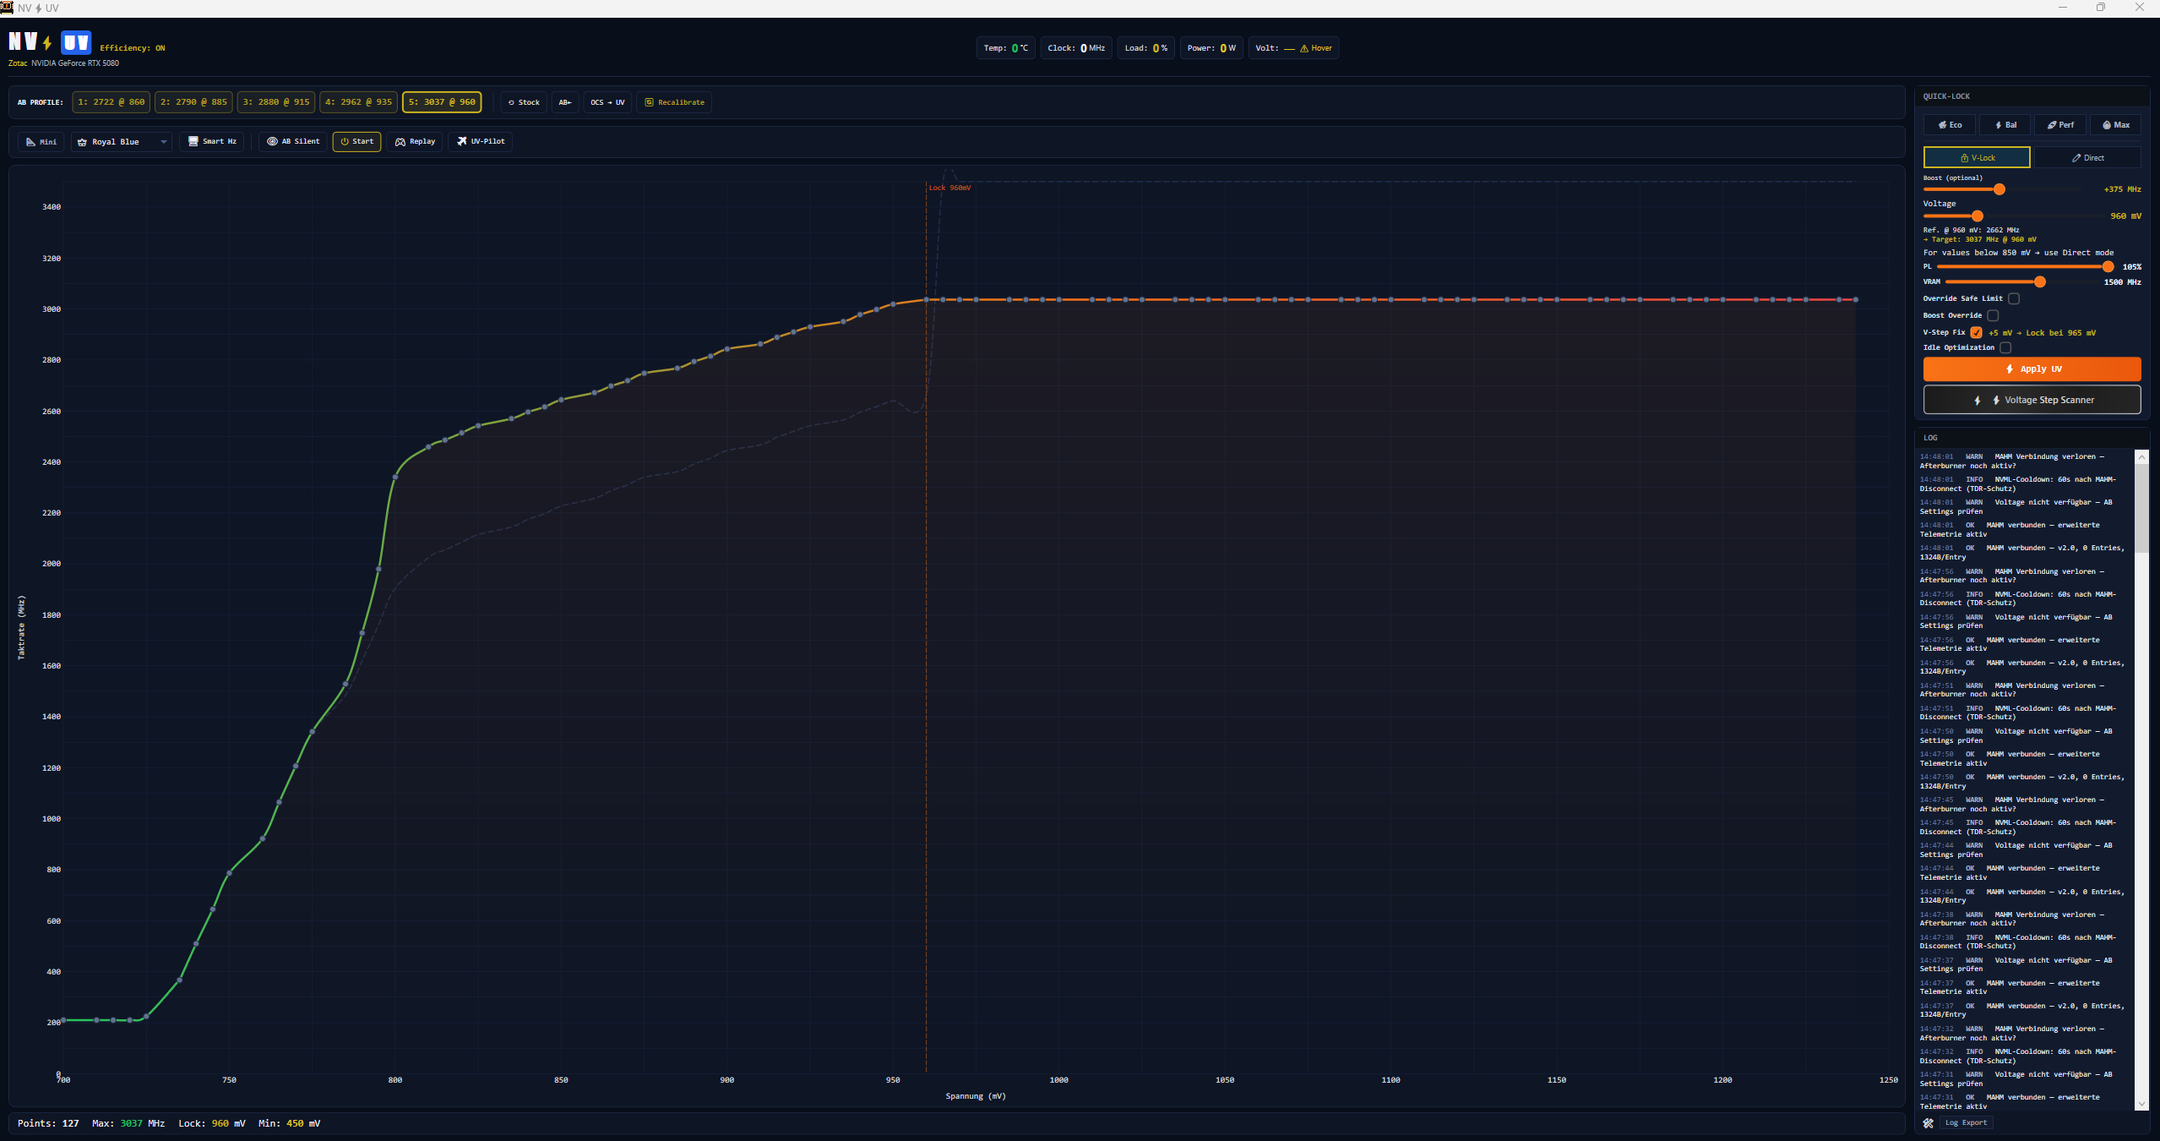Image resolution: width=2160 pixels, height=1141 pixels.
Task: Select AB profile 3: 2880 @ 915
Action: [x=276, y=102]
